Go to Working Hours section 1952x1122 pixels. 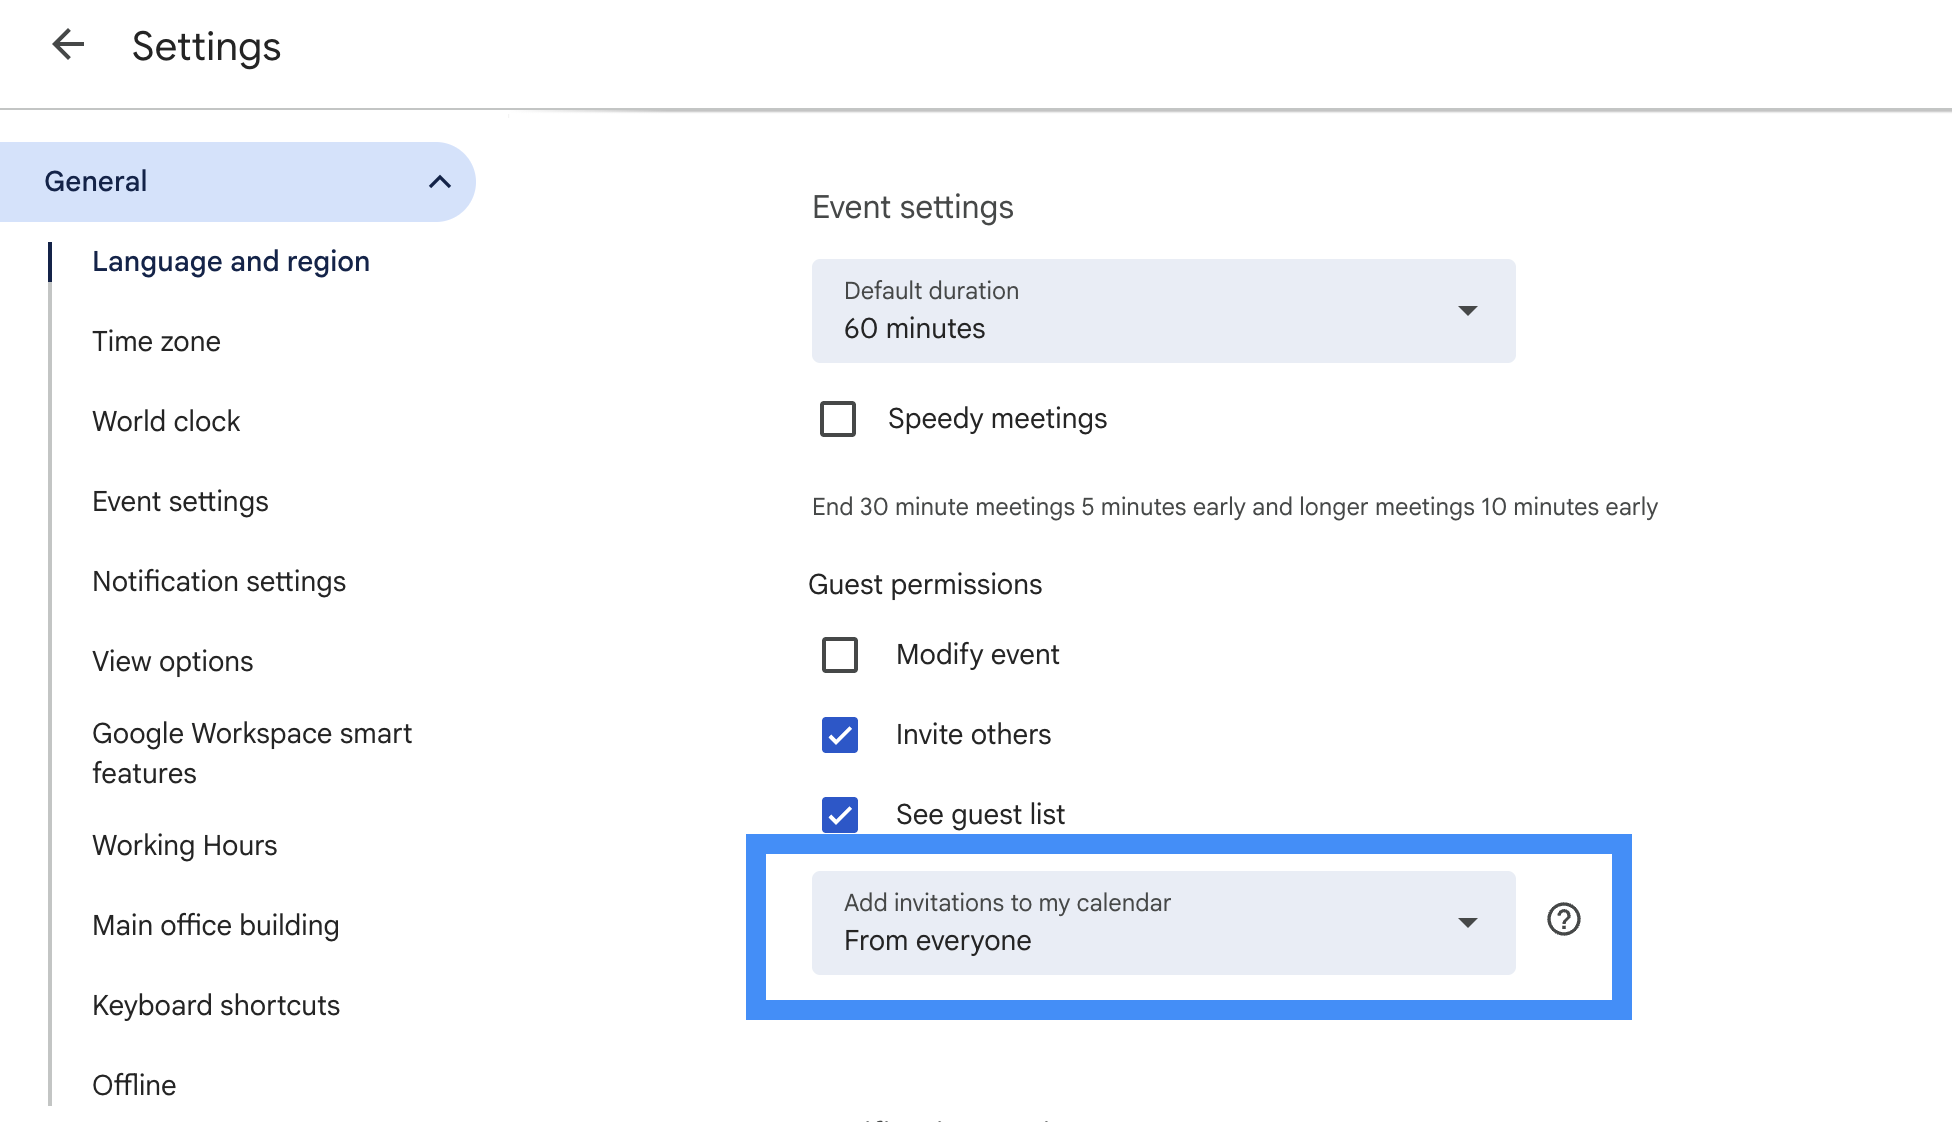pyautogui.click(x=184, y=846)
